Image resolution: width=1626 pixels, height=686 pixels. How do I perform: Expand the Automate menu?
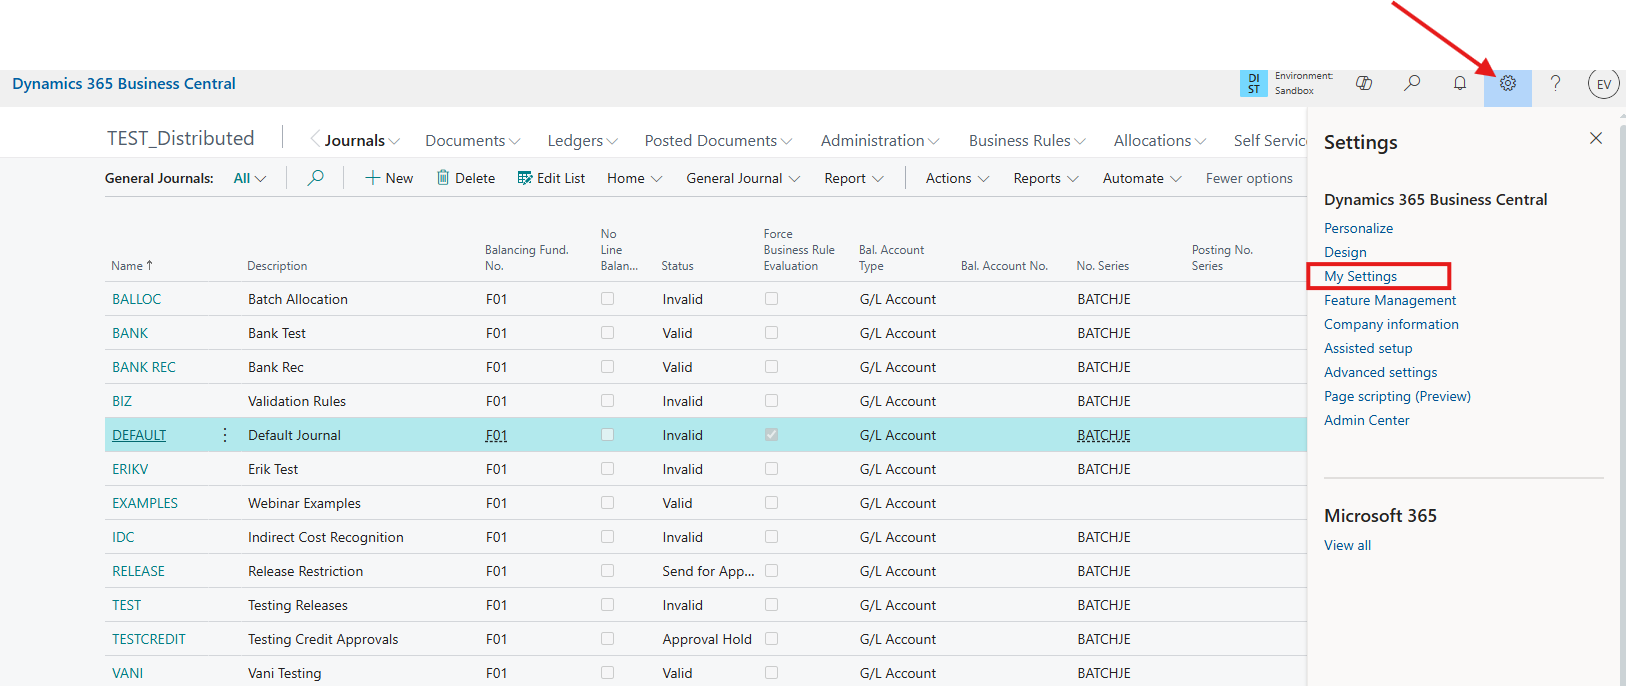click(1142, 178)
